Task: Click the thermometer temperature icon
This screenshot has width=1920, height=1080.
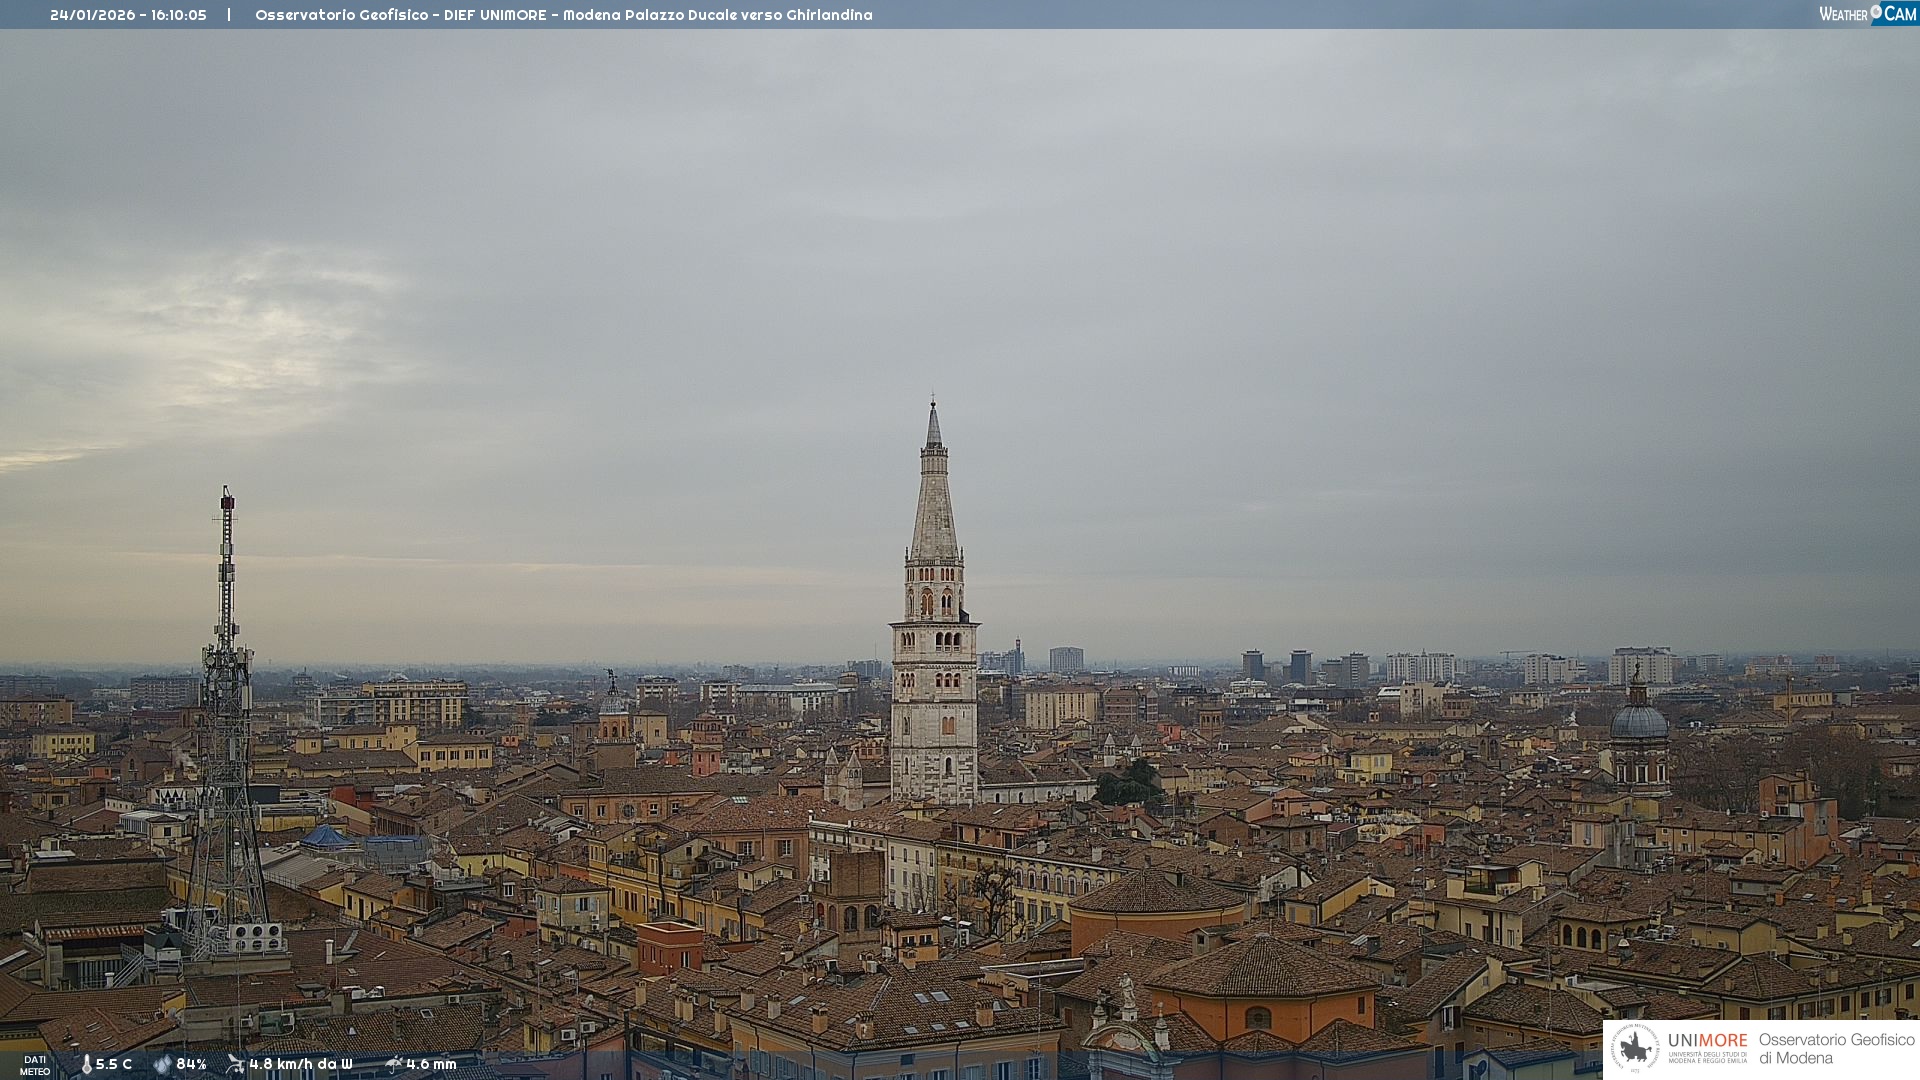Action: [86, 1064]
